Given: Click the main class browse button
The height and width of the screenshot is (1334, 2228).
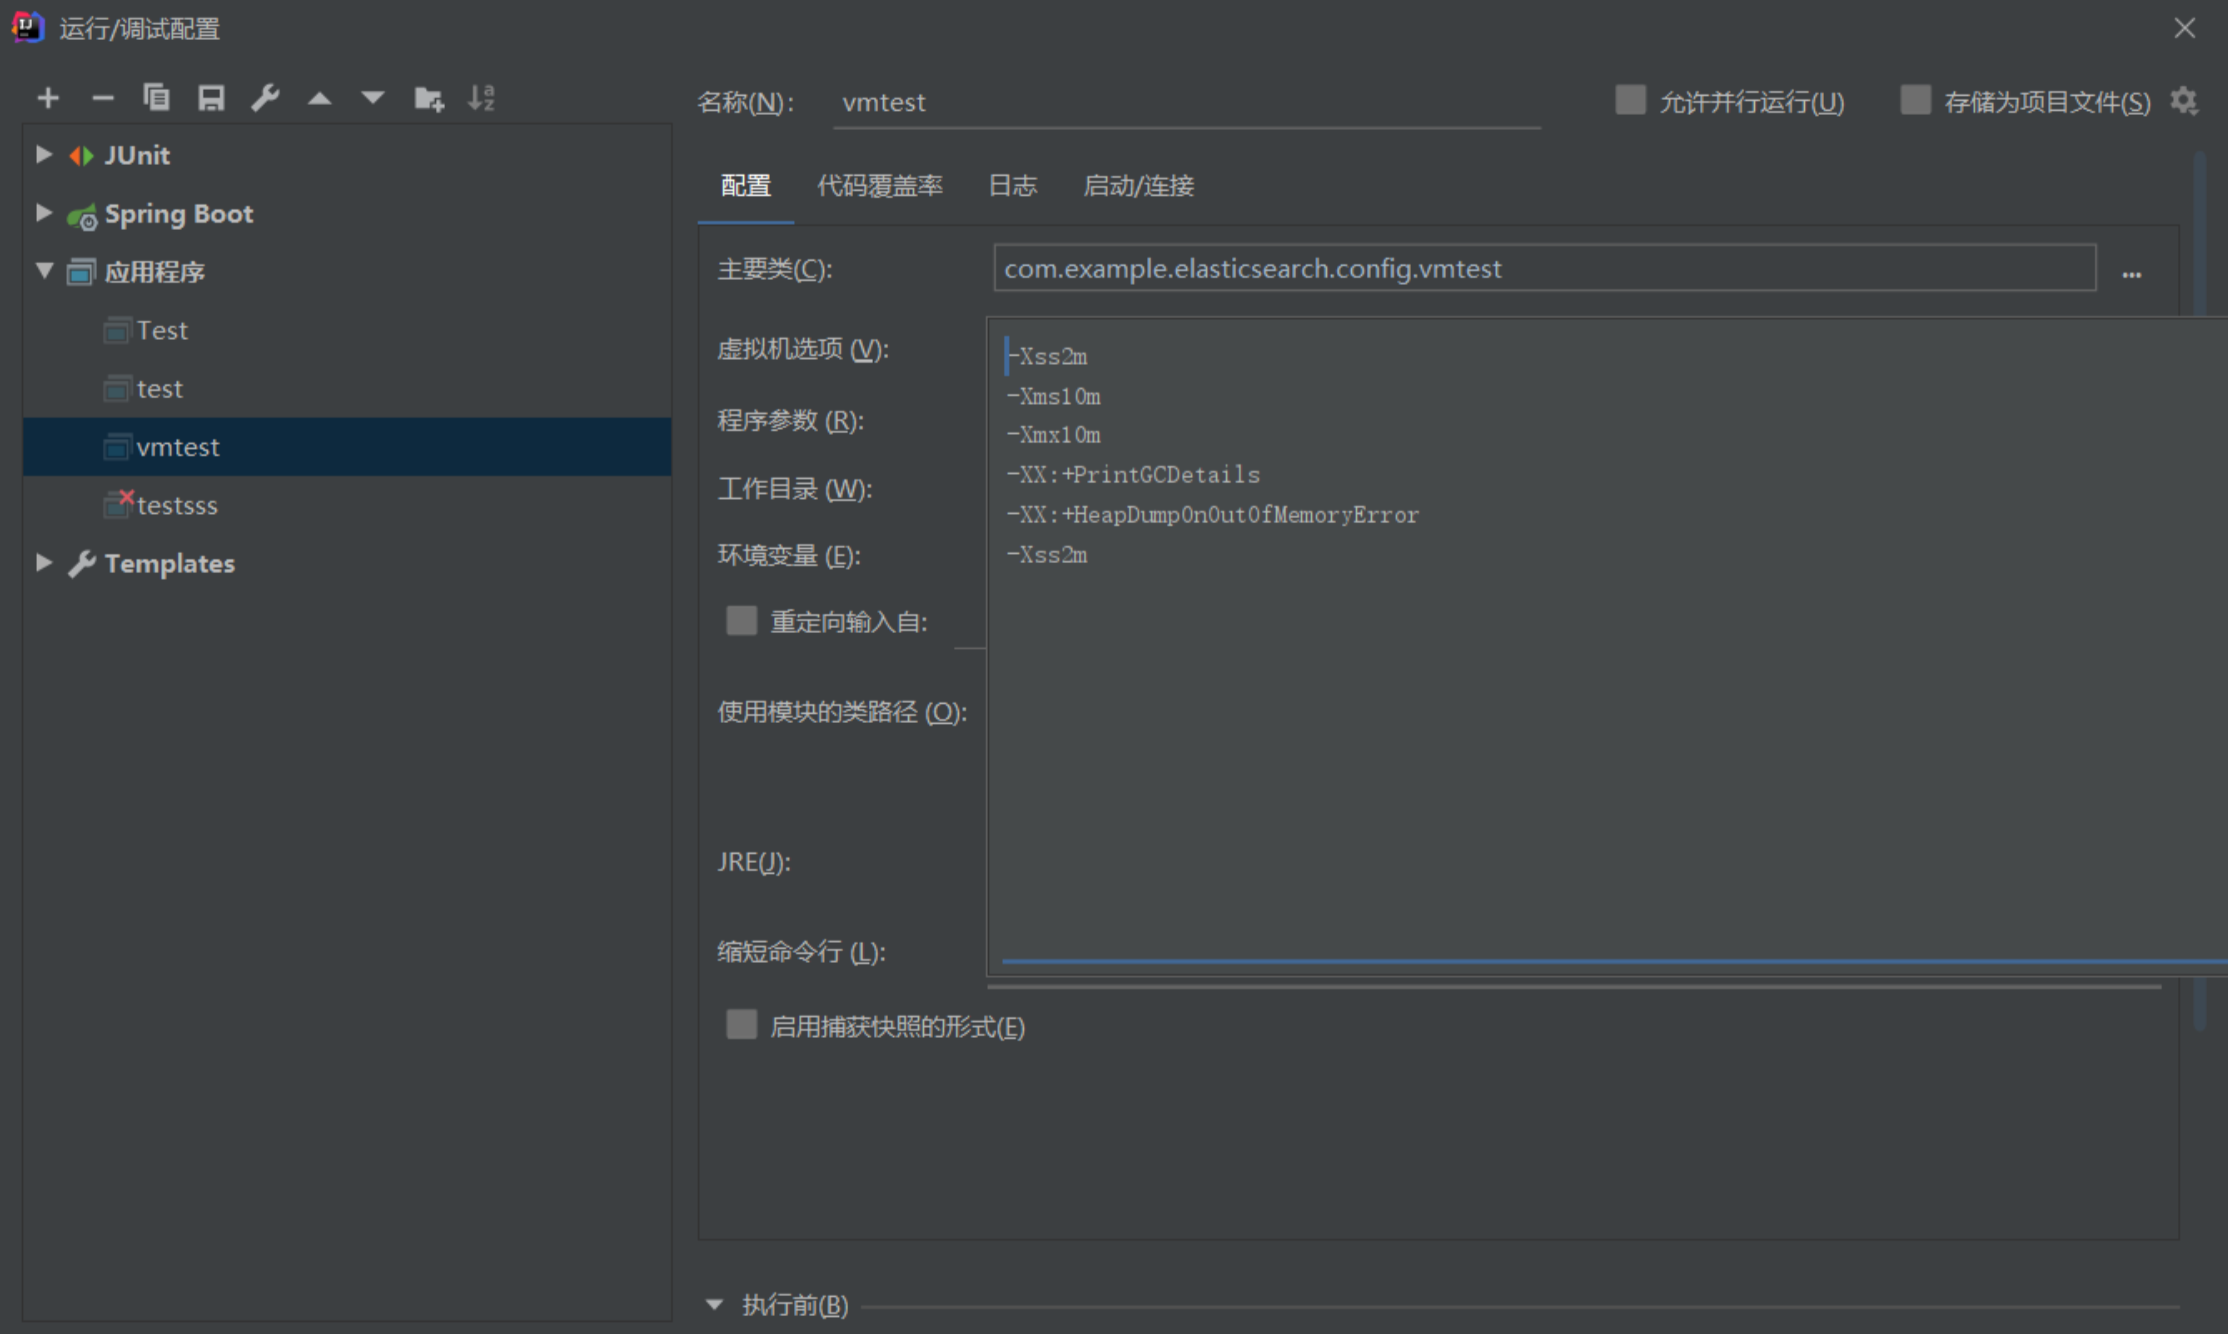Looking at the screenshot, I should click(x=2133, y=270).
